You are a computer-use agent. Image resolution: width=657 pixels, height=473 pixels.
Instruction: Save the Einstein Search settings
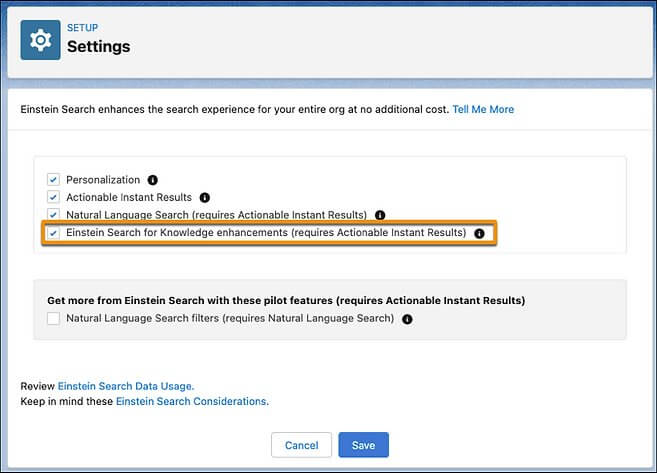(x=363, y=445)
